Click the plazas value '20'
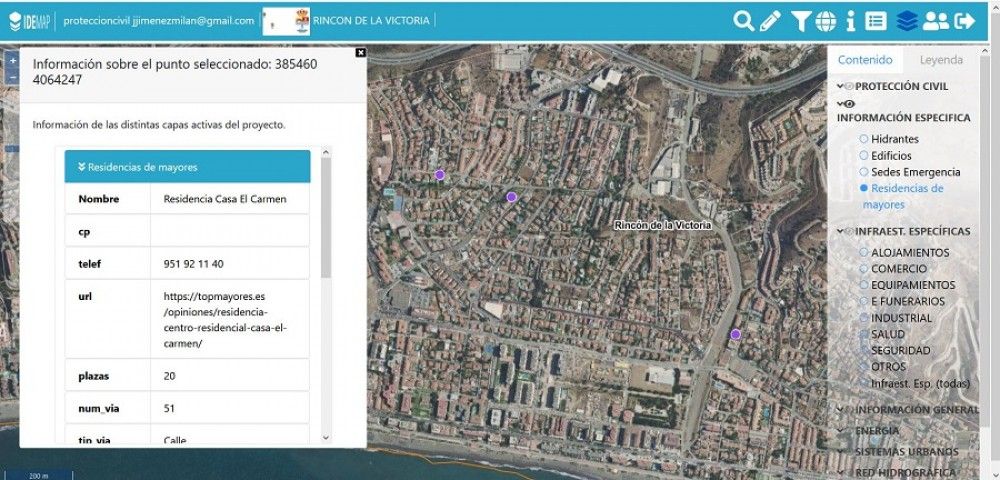Viewport: 1000px width, 480px height. coord(169,376)
